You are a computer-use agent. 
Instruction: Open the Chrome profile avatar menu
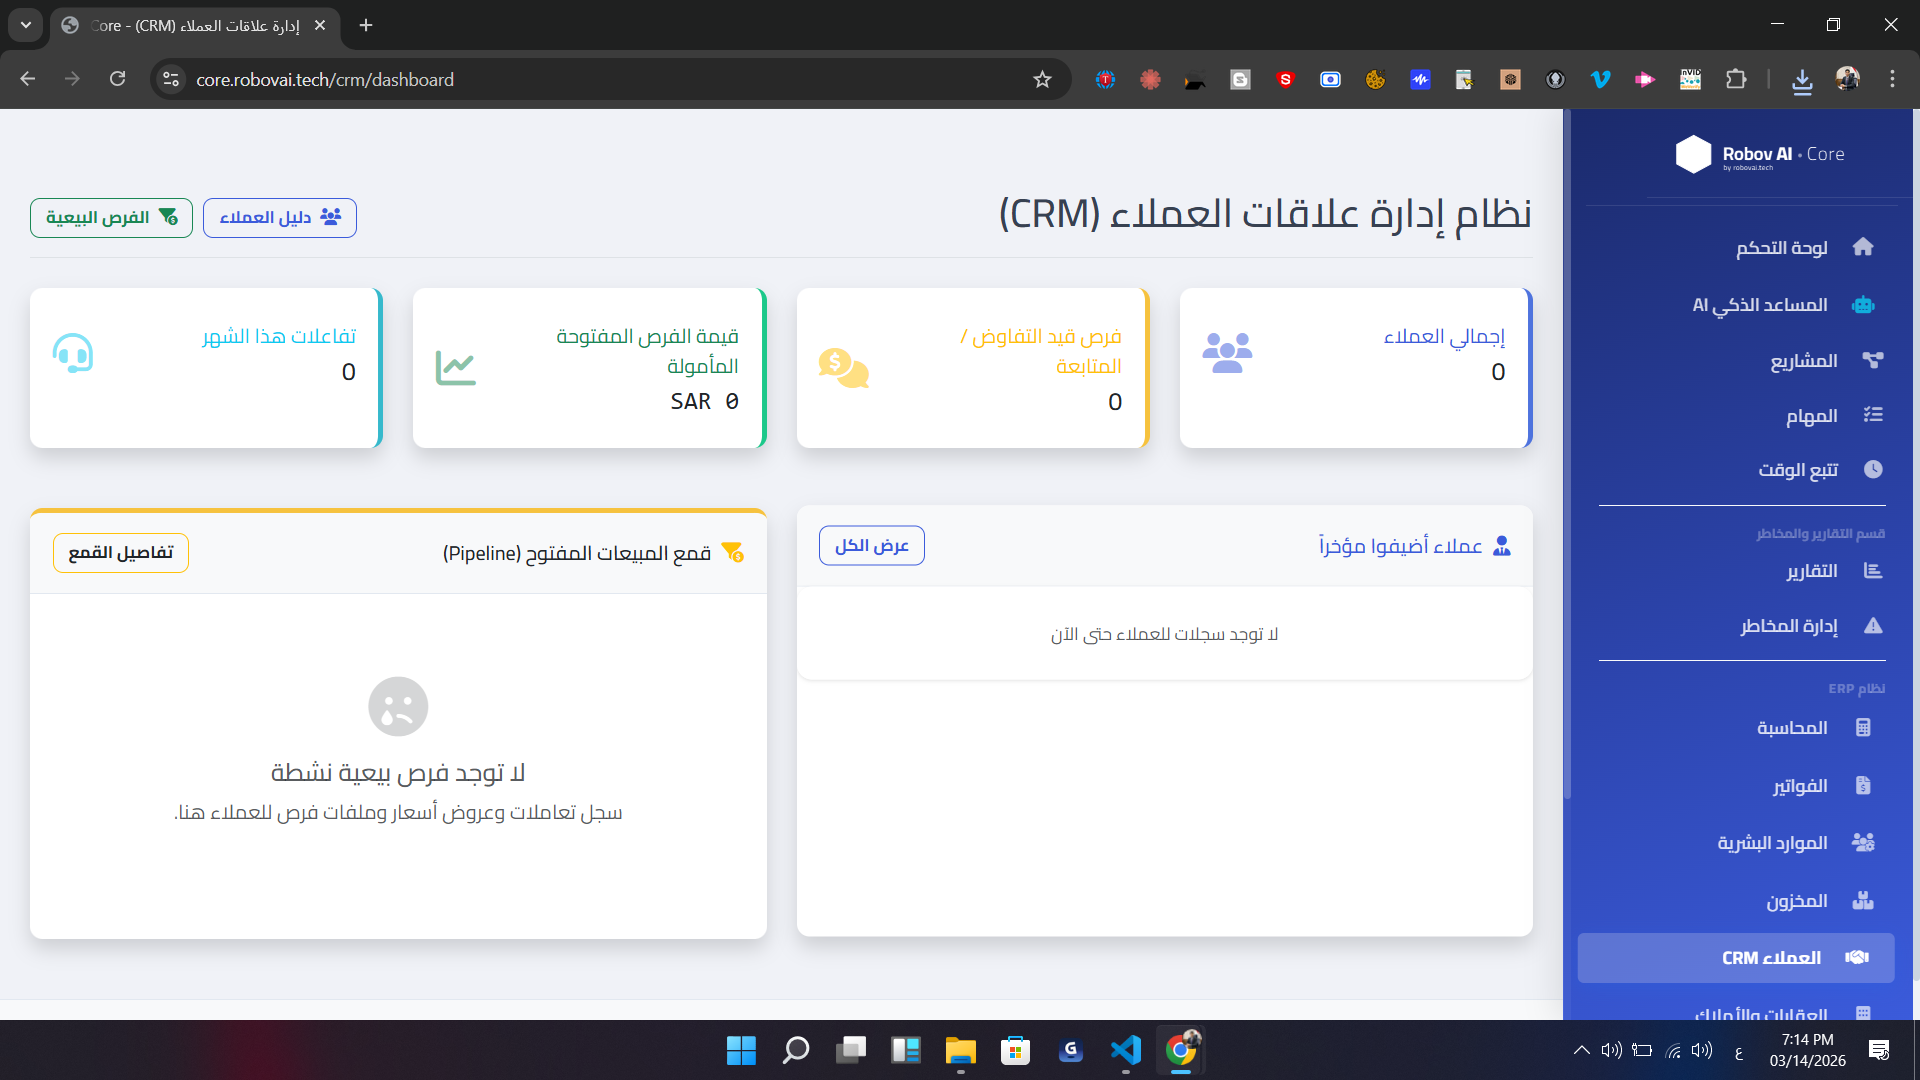pos(1849,79)
